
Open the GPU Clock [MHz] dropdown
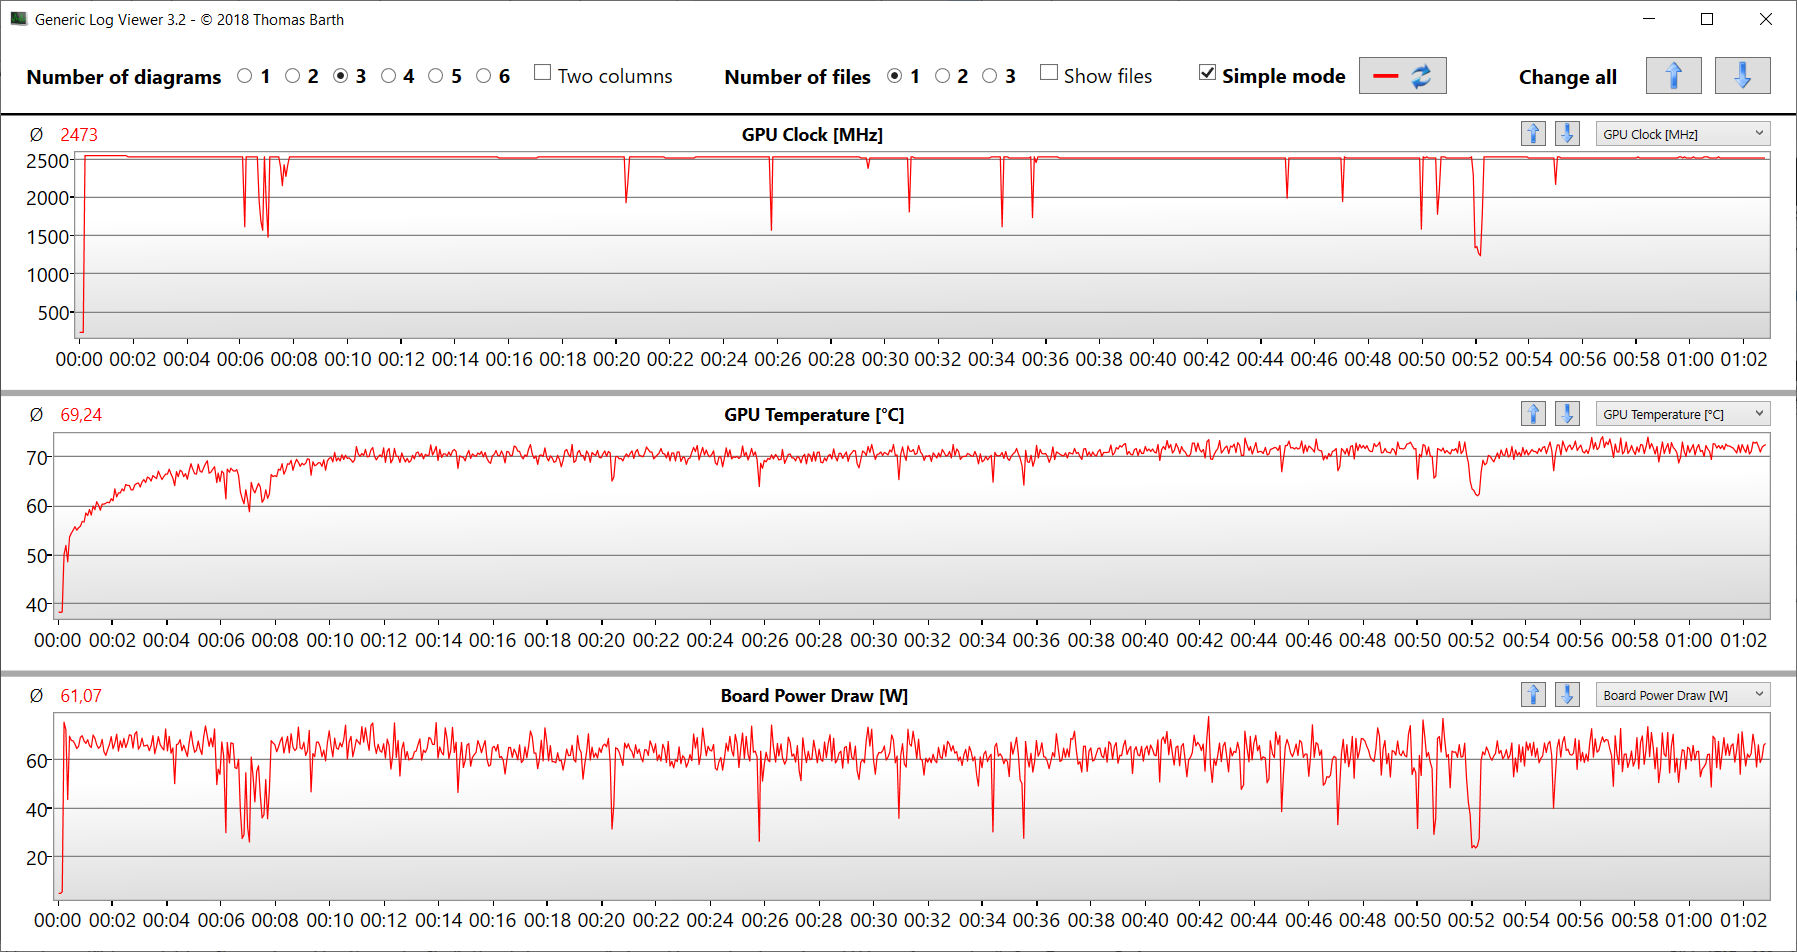[x=1682, y=134]
